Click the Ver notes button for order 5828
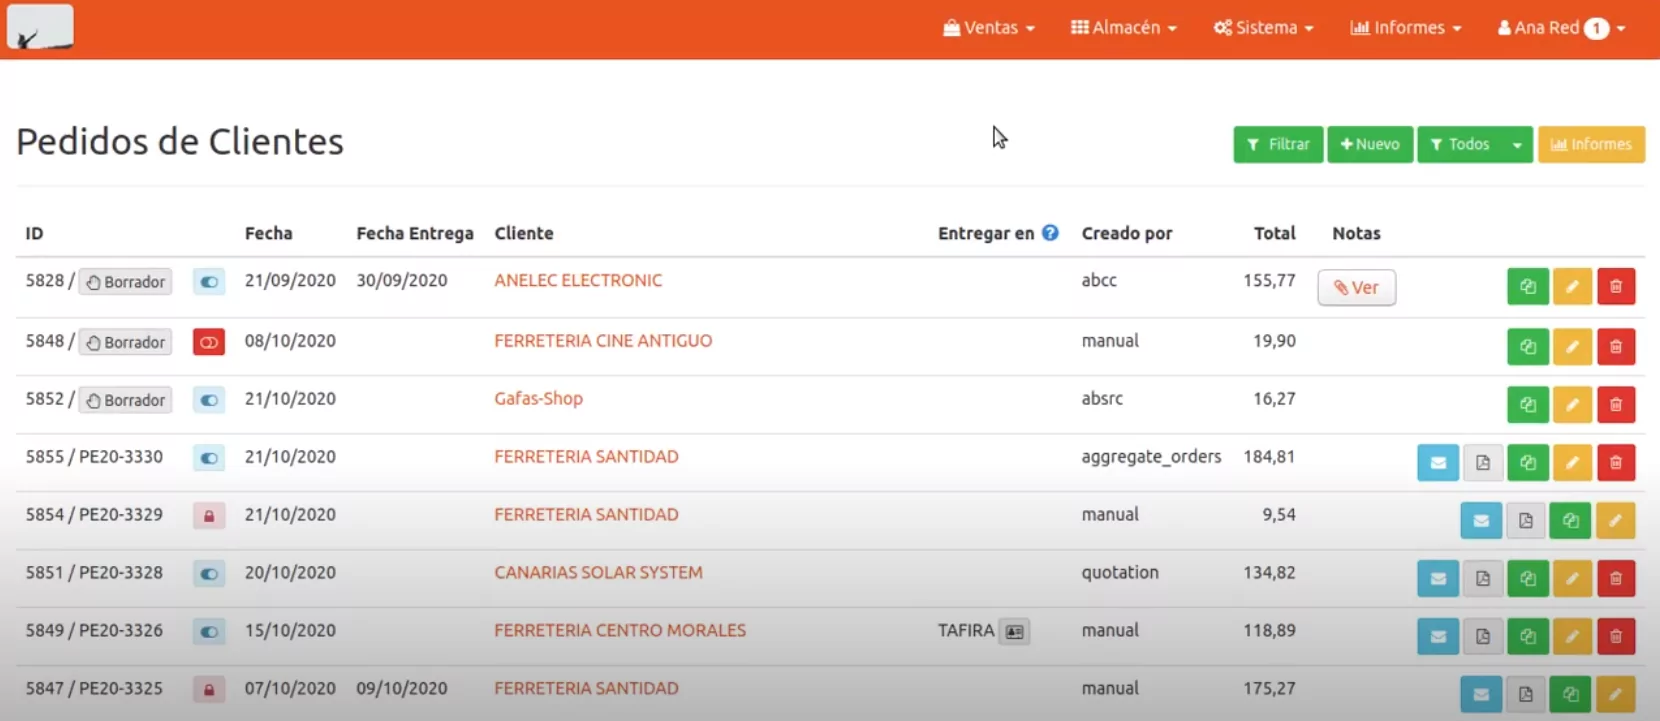1660x721 pixels. point(1356,288)
